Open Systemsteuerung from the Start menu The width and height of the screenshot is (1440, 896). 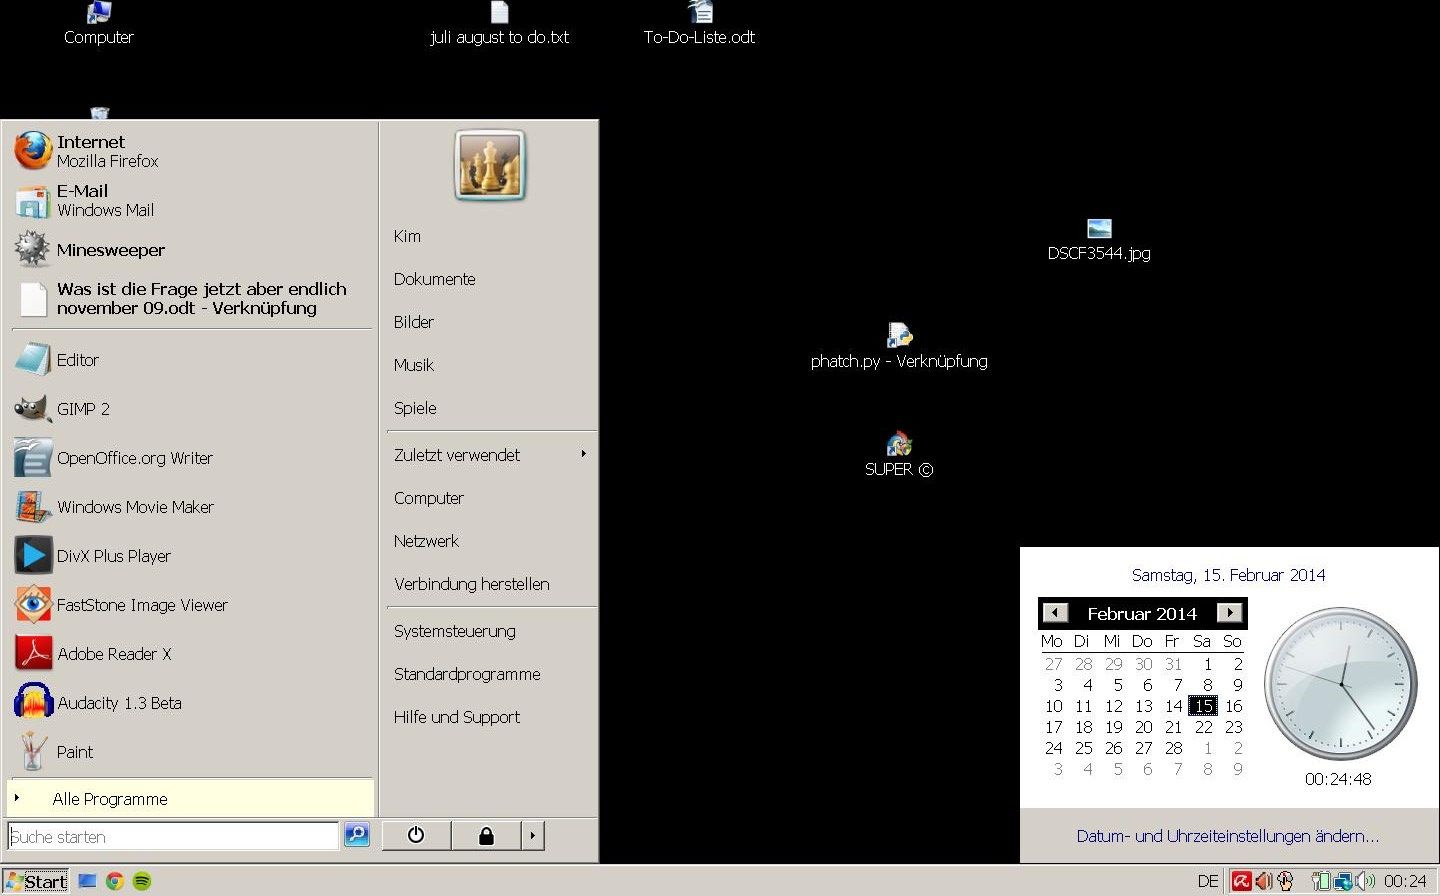click(x=455, y=631)
